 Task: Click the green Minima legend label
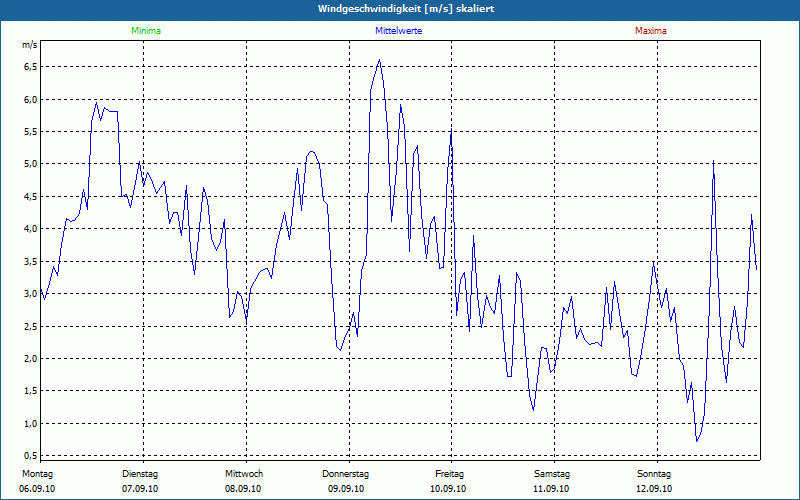(x=146, y=31)
